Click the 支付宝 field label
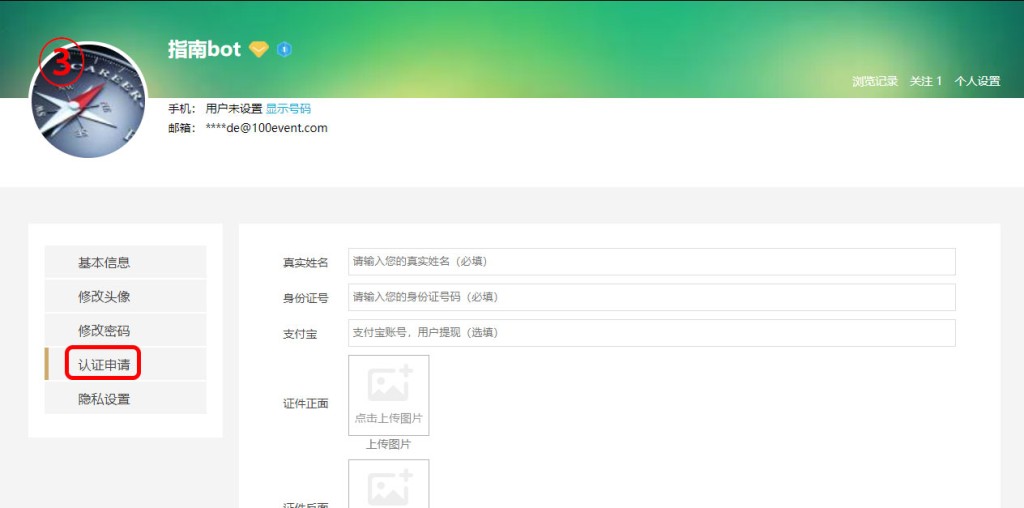 (x=300, y=334)
